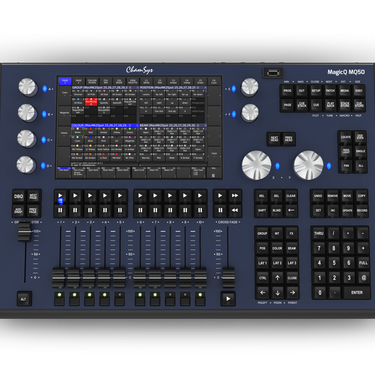Toggle the blue button next to encoder C

tap(44, 140)
